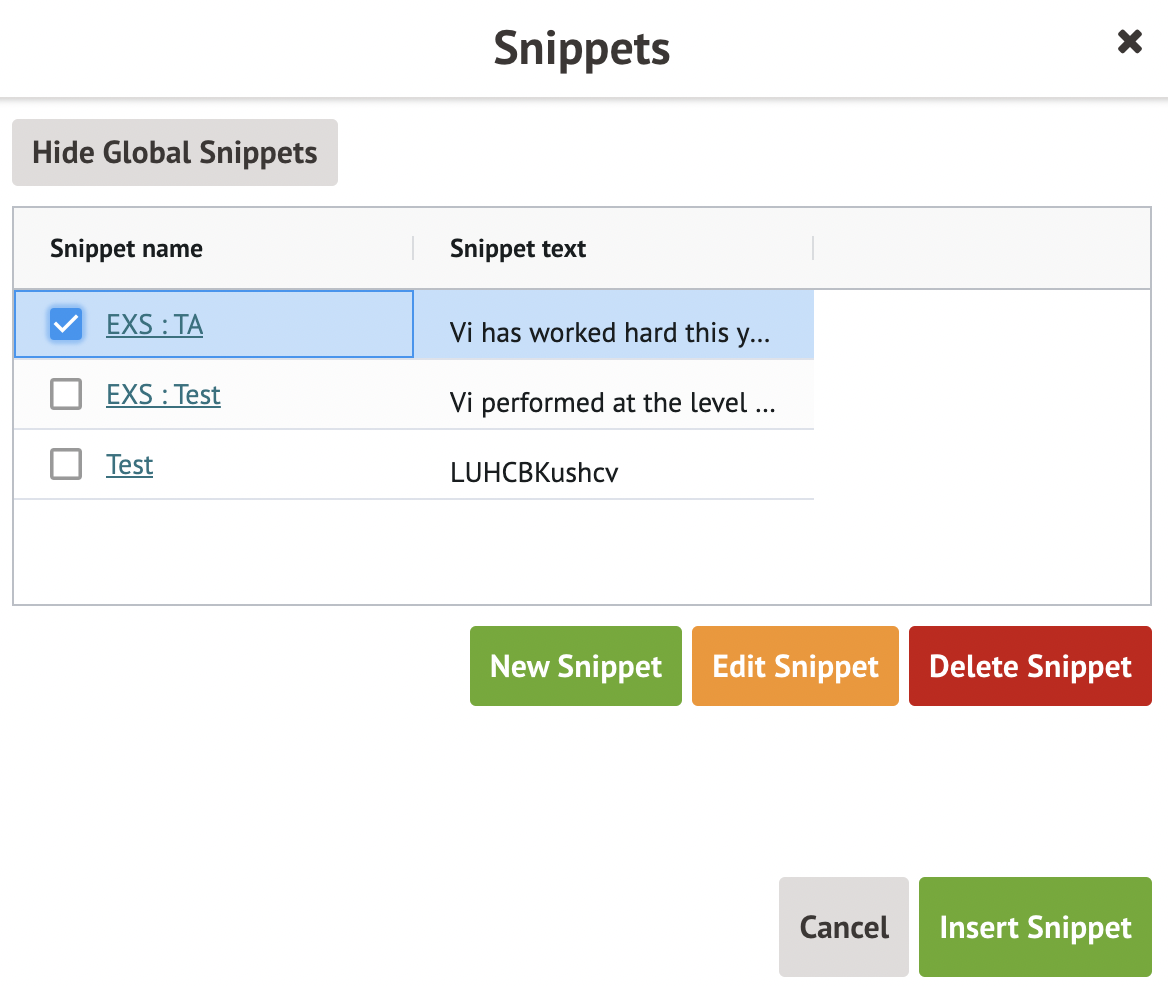Create a New Snippet
Image resolution: width=1168 pixels, height=986 pixels.
point(575,666)
